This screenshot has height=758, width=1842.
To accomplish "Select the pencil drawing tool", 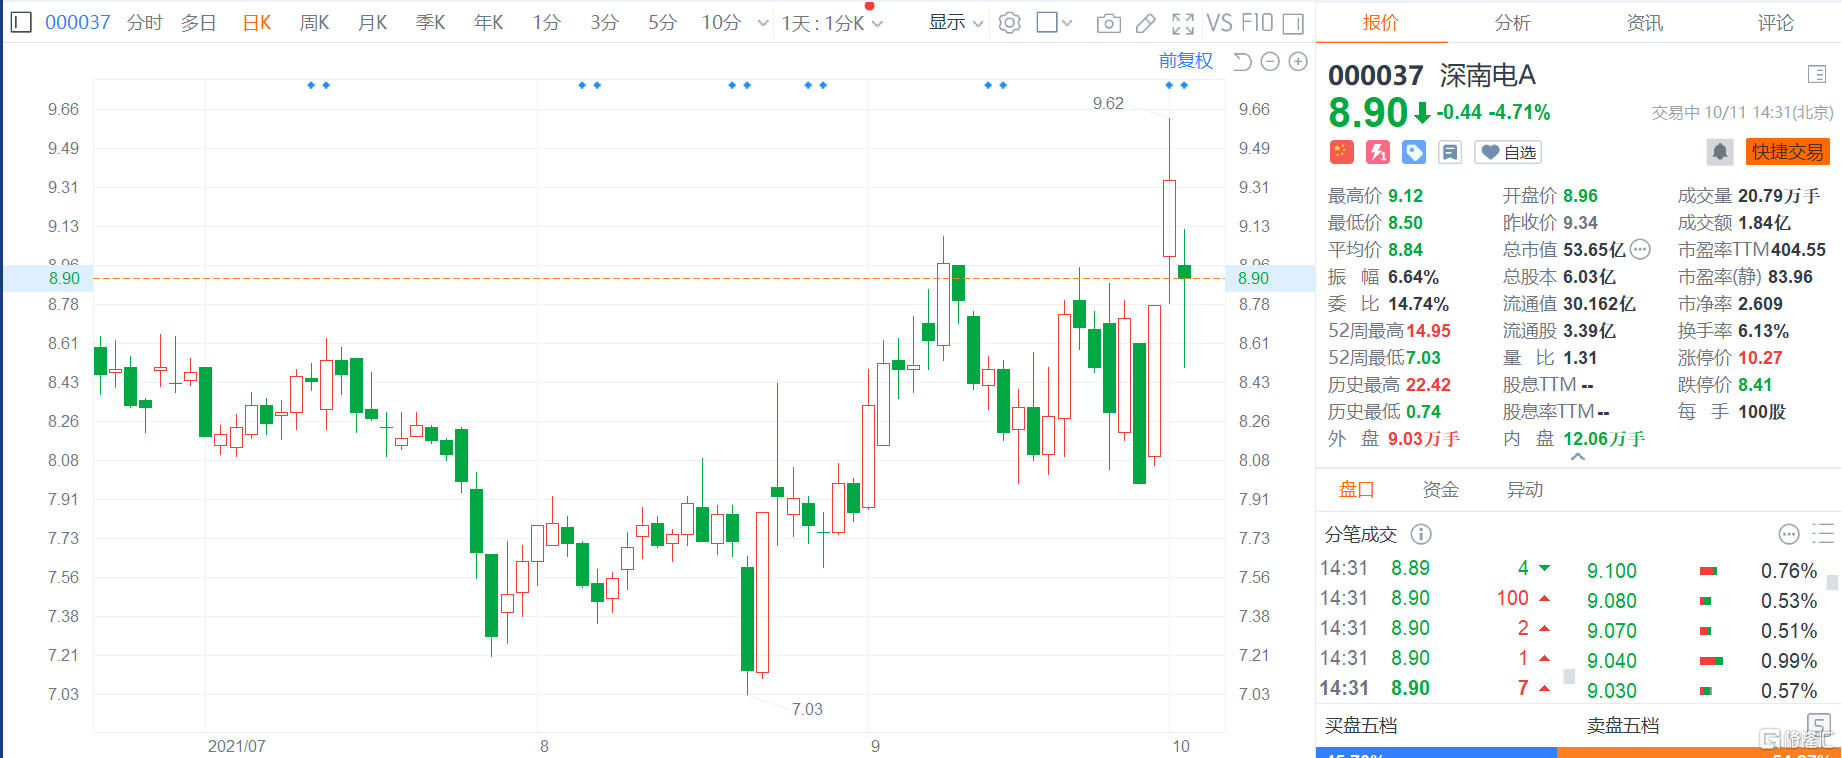I will (1146, 23).
